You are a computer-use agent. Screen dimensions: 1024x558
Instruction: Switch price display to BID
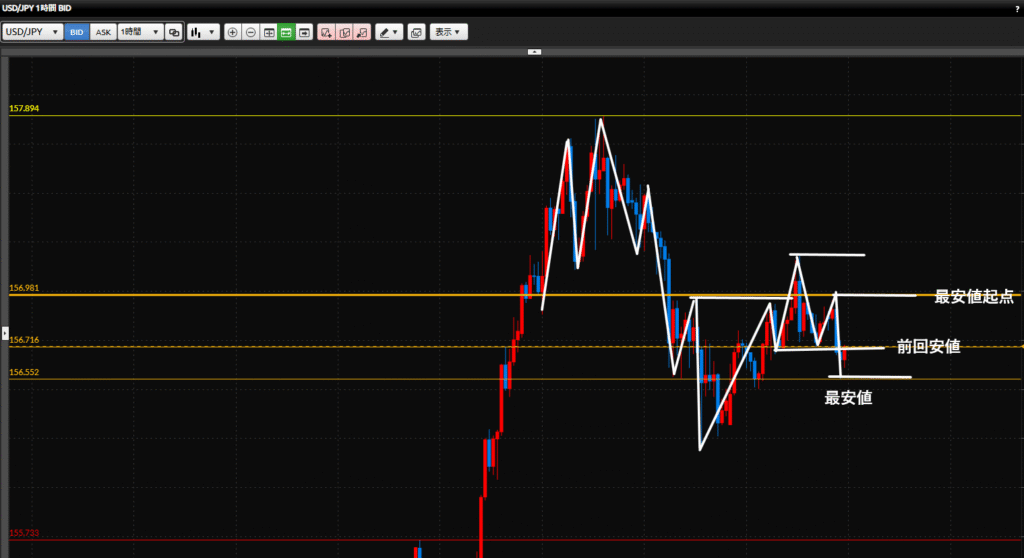(77, 32)
